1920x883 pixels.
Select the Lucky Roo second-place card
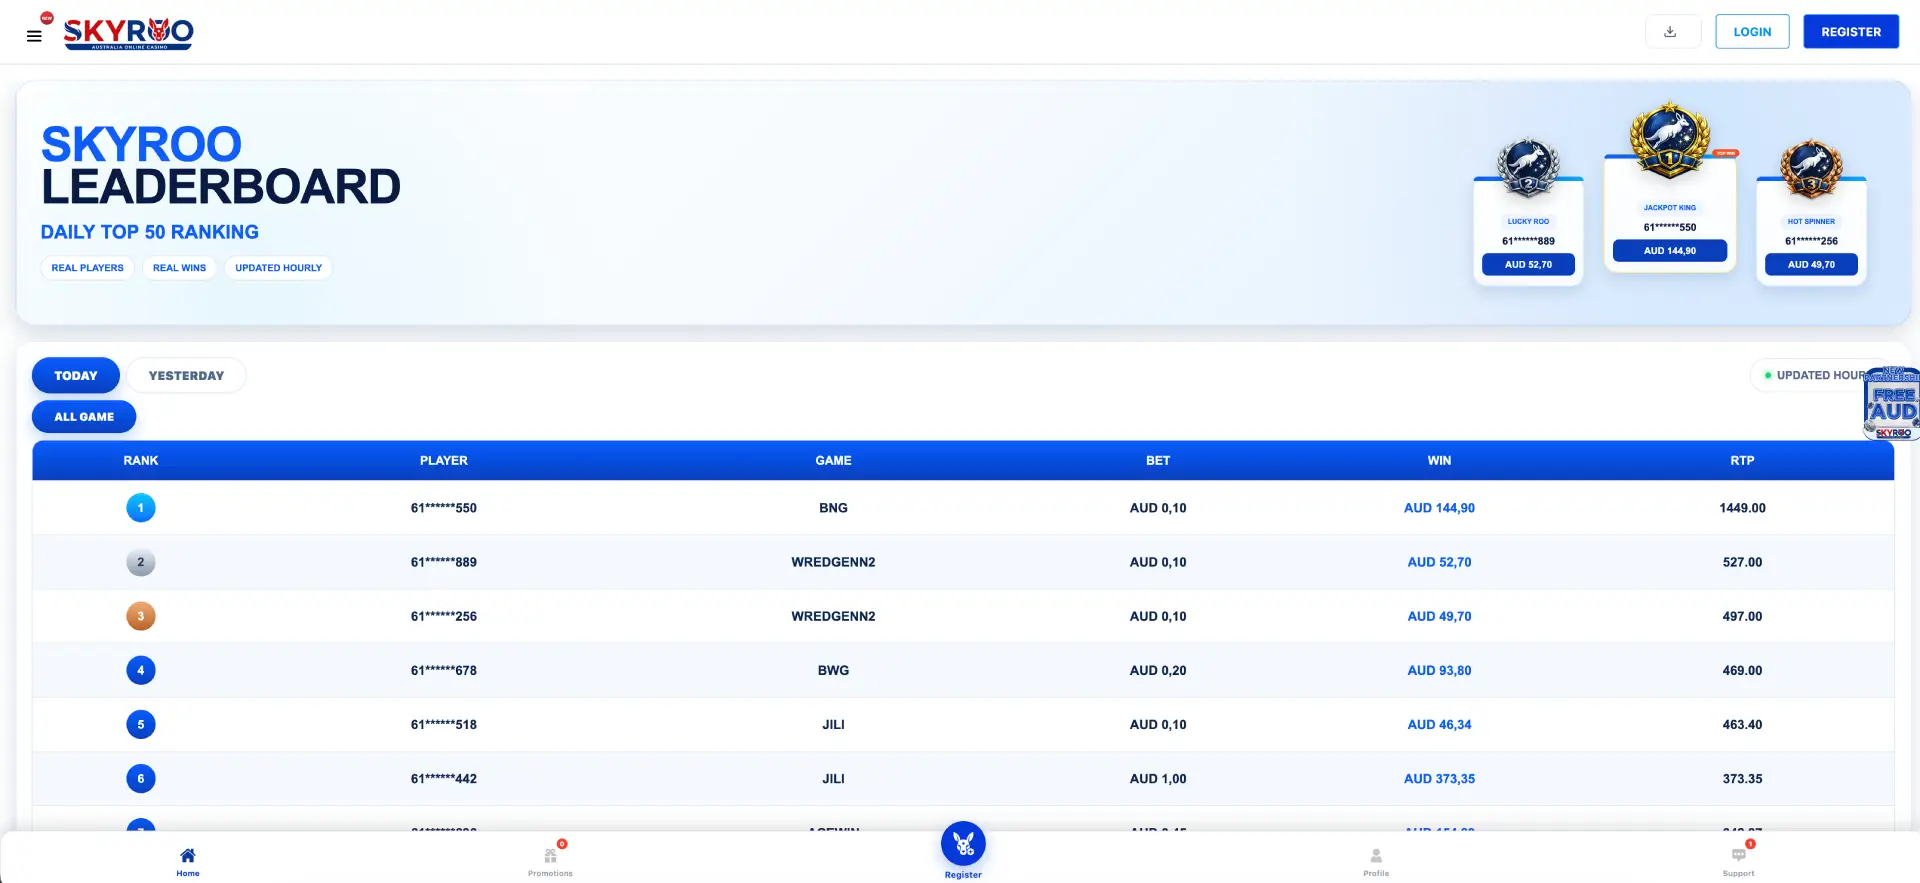point(1528,231)
